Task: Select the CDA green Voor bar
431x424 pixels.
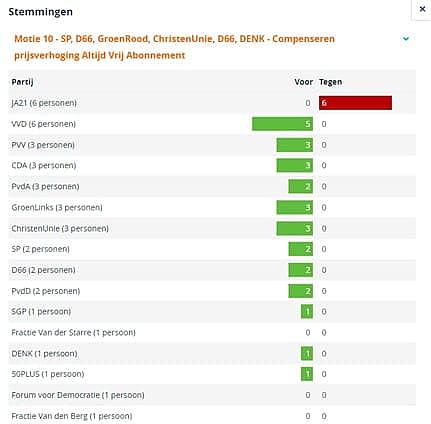Action: point(295,165)
